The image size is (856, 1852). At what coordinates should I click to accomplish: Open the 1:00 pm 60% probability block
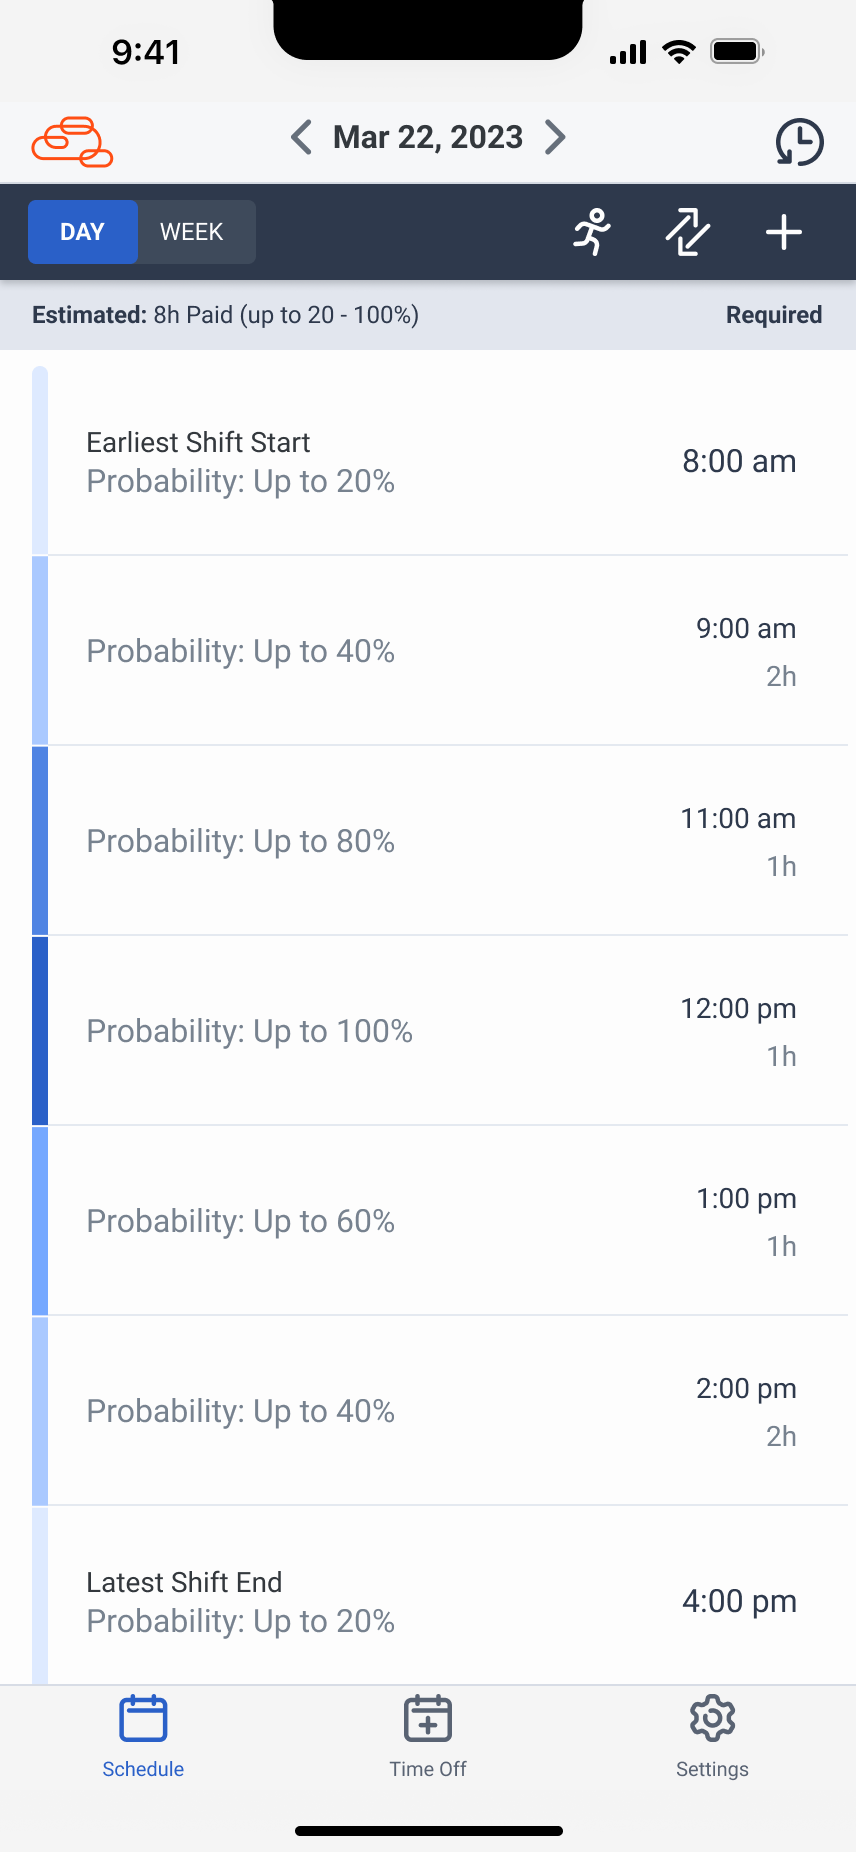[440, 1221]
